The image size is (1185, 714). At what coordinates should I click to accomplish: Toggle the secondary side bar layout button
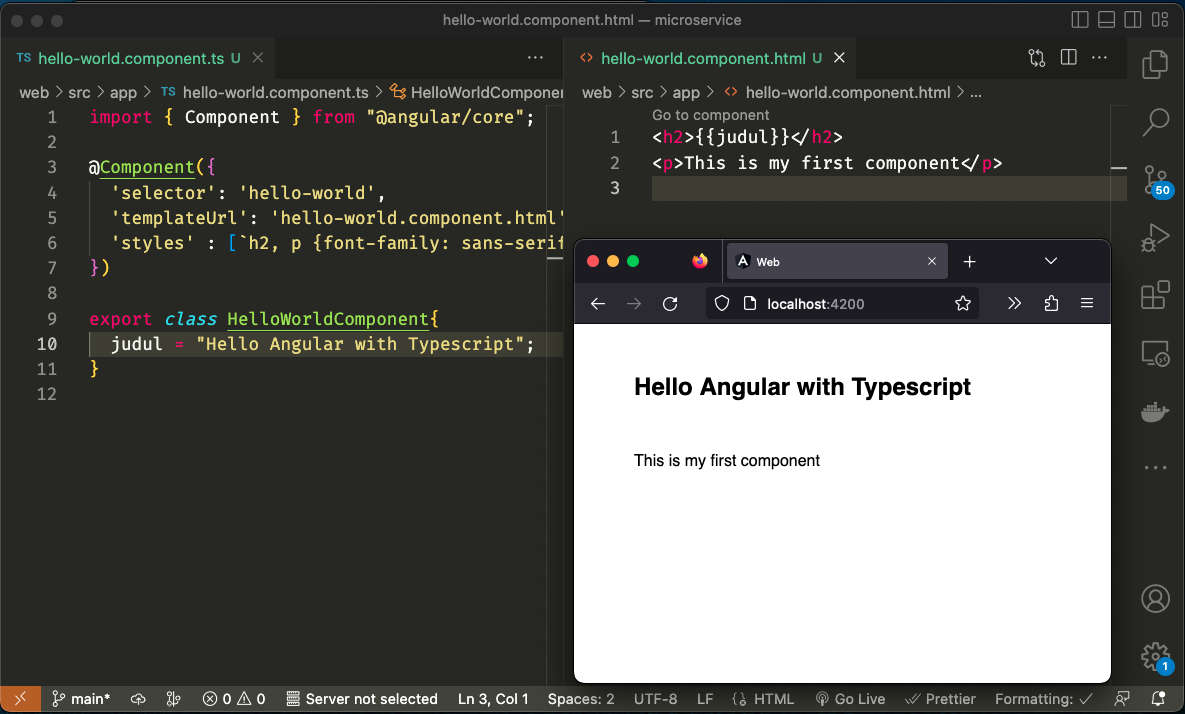(1133, 20)
